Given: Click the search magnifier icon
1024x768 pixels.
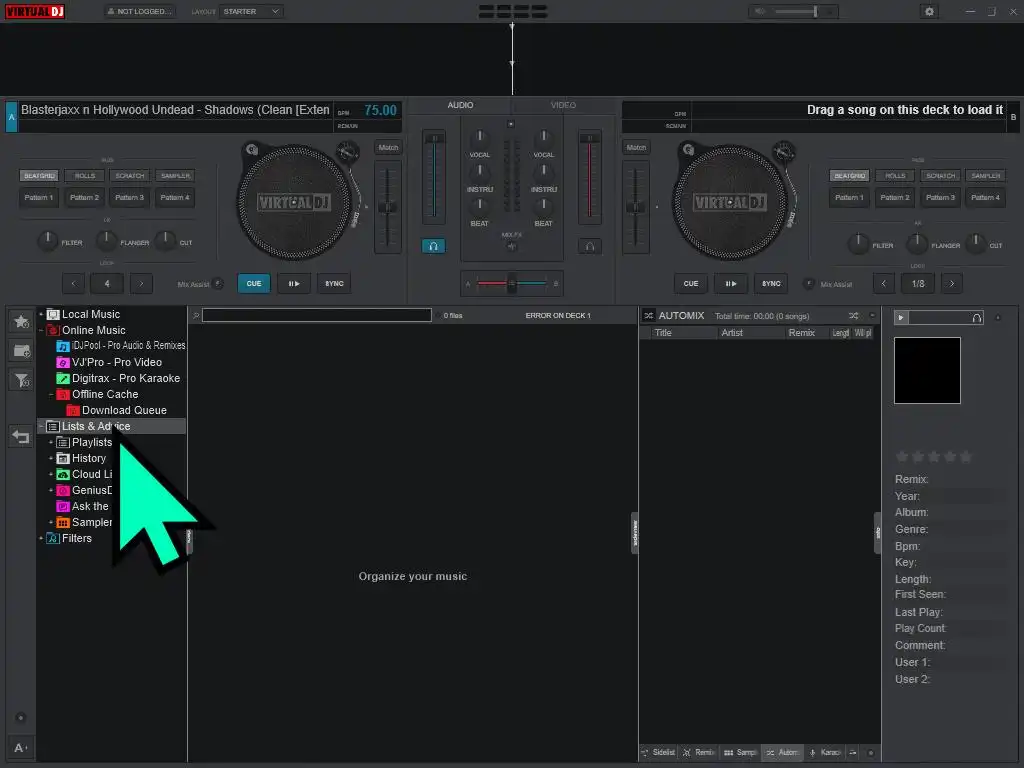Looking at the screenshot, I should click(196, 315).
